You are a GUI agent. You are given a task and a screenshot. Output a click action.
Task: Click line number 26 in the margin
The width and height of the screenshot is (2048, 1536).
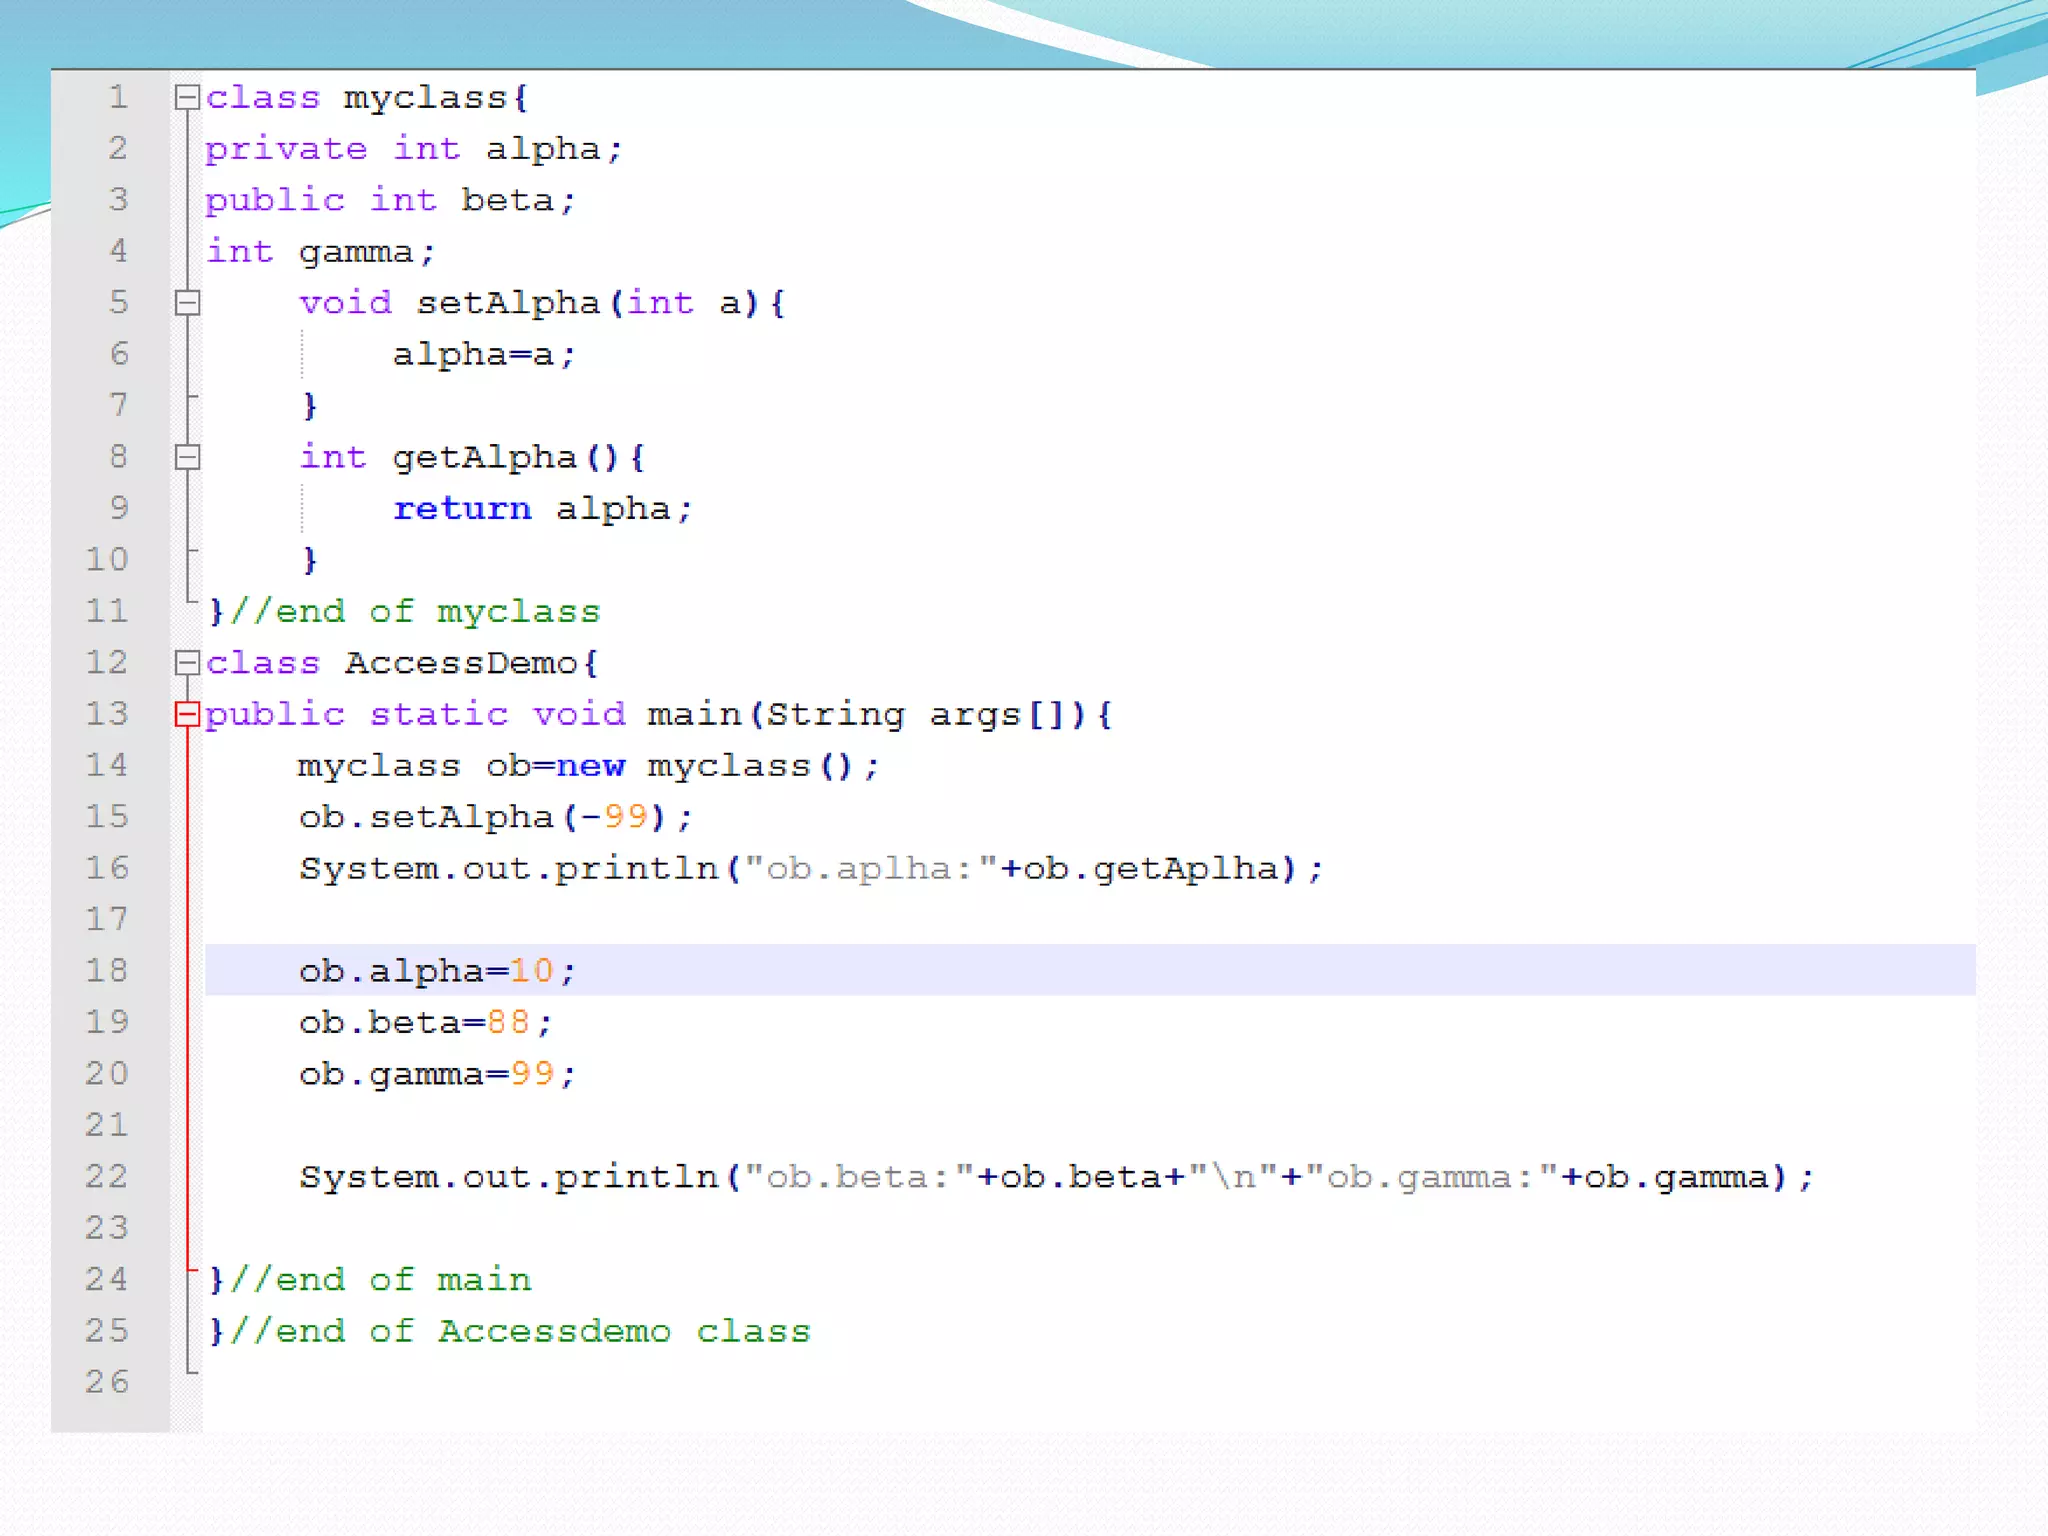tap(107, 1381)
